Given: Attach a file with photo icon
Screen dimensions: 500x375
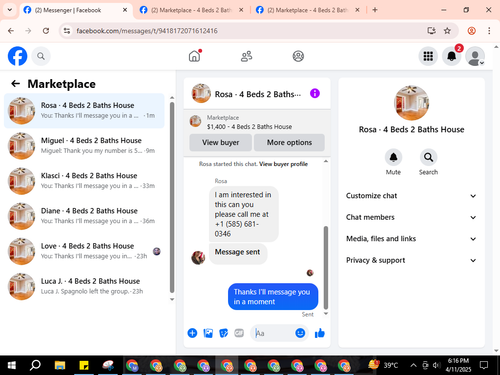Looking at the screenshot, I should coord(208,333).
